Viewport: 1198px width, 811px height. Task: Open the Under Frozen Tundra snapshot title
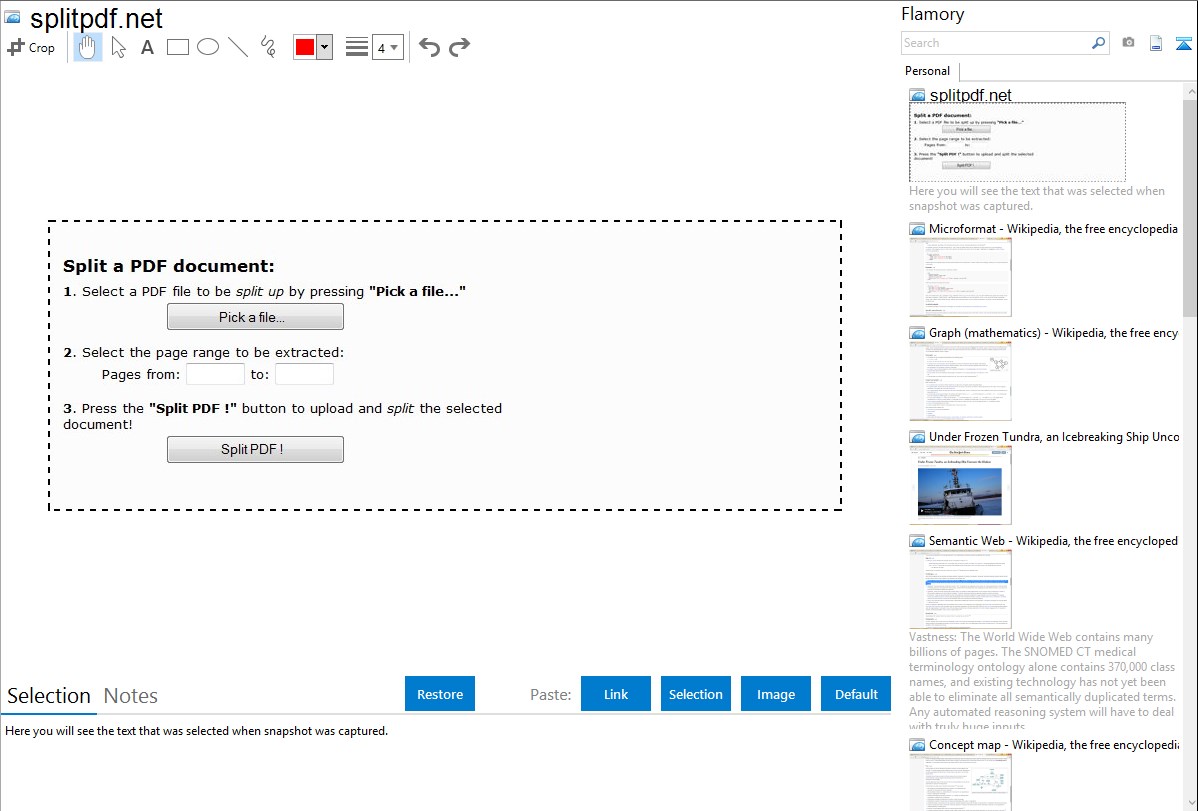pyautogui.click(x=1054, y=436)
